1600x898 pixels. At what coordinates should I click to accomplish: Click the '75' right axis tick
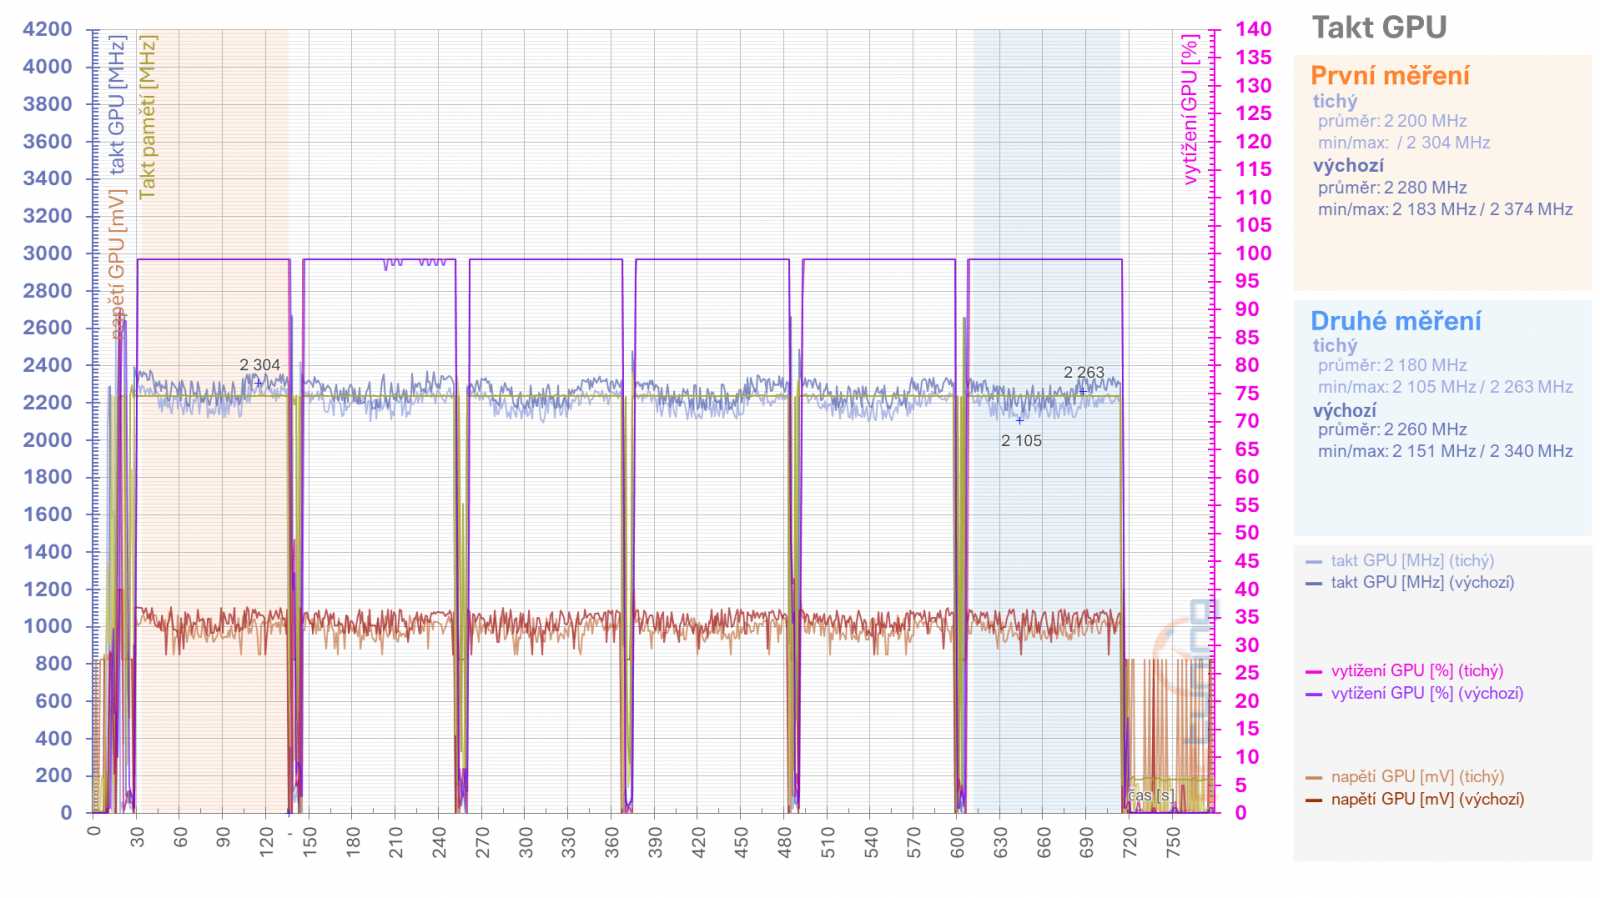tap(1247, 393)
